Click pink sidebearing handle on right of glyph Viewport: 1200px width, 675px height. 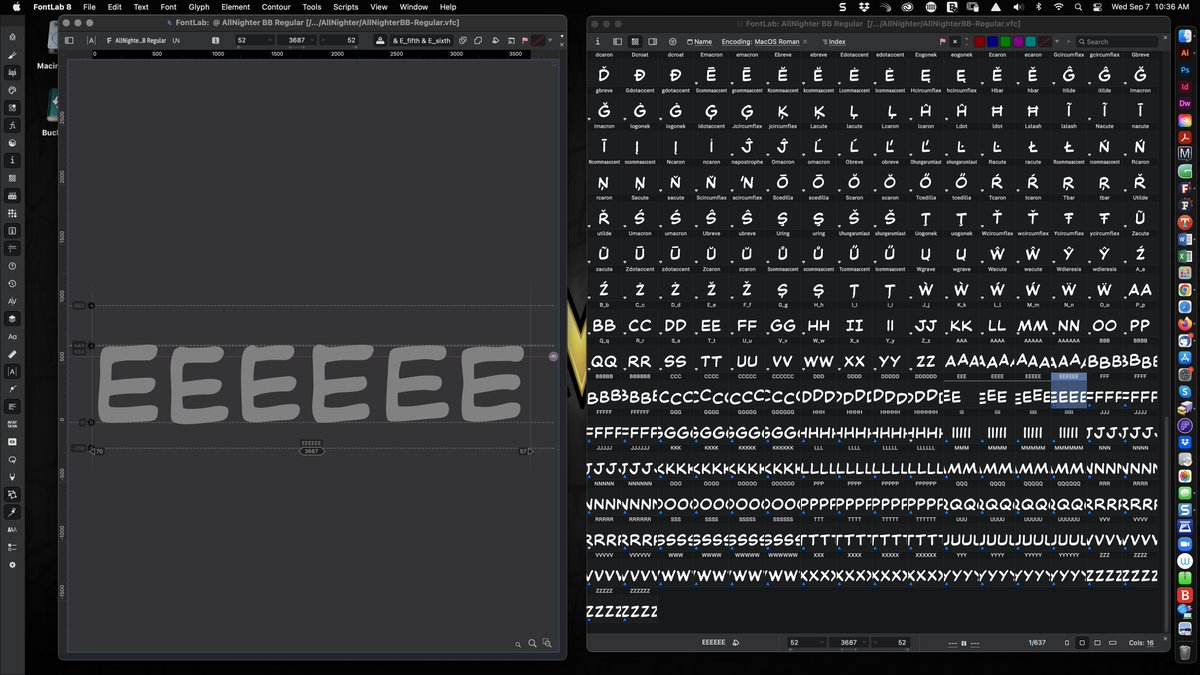[x=553, y=355]
